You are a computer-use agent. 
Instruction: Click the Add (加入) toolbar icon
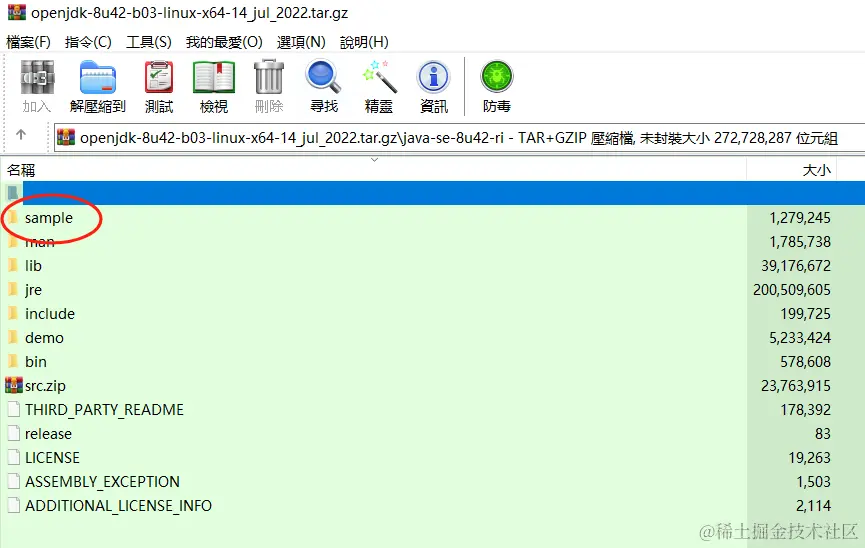(37, 77)
